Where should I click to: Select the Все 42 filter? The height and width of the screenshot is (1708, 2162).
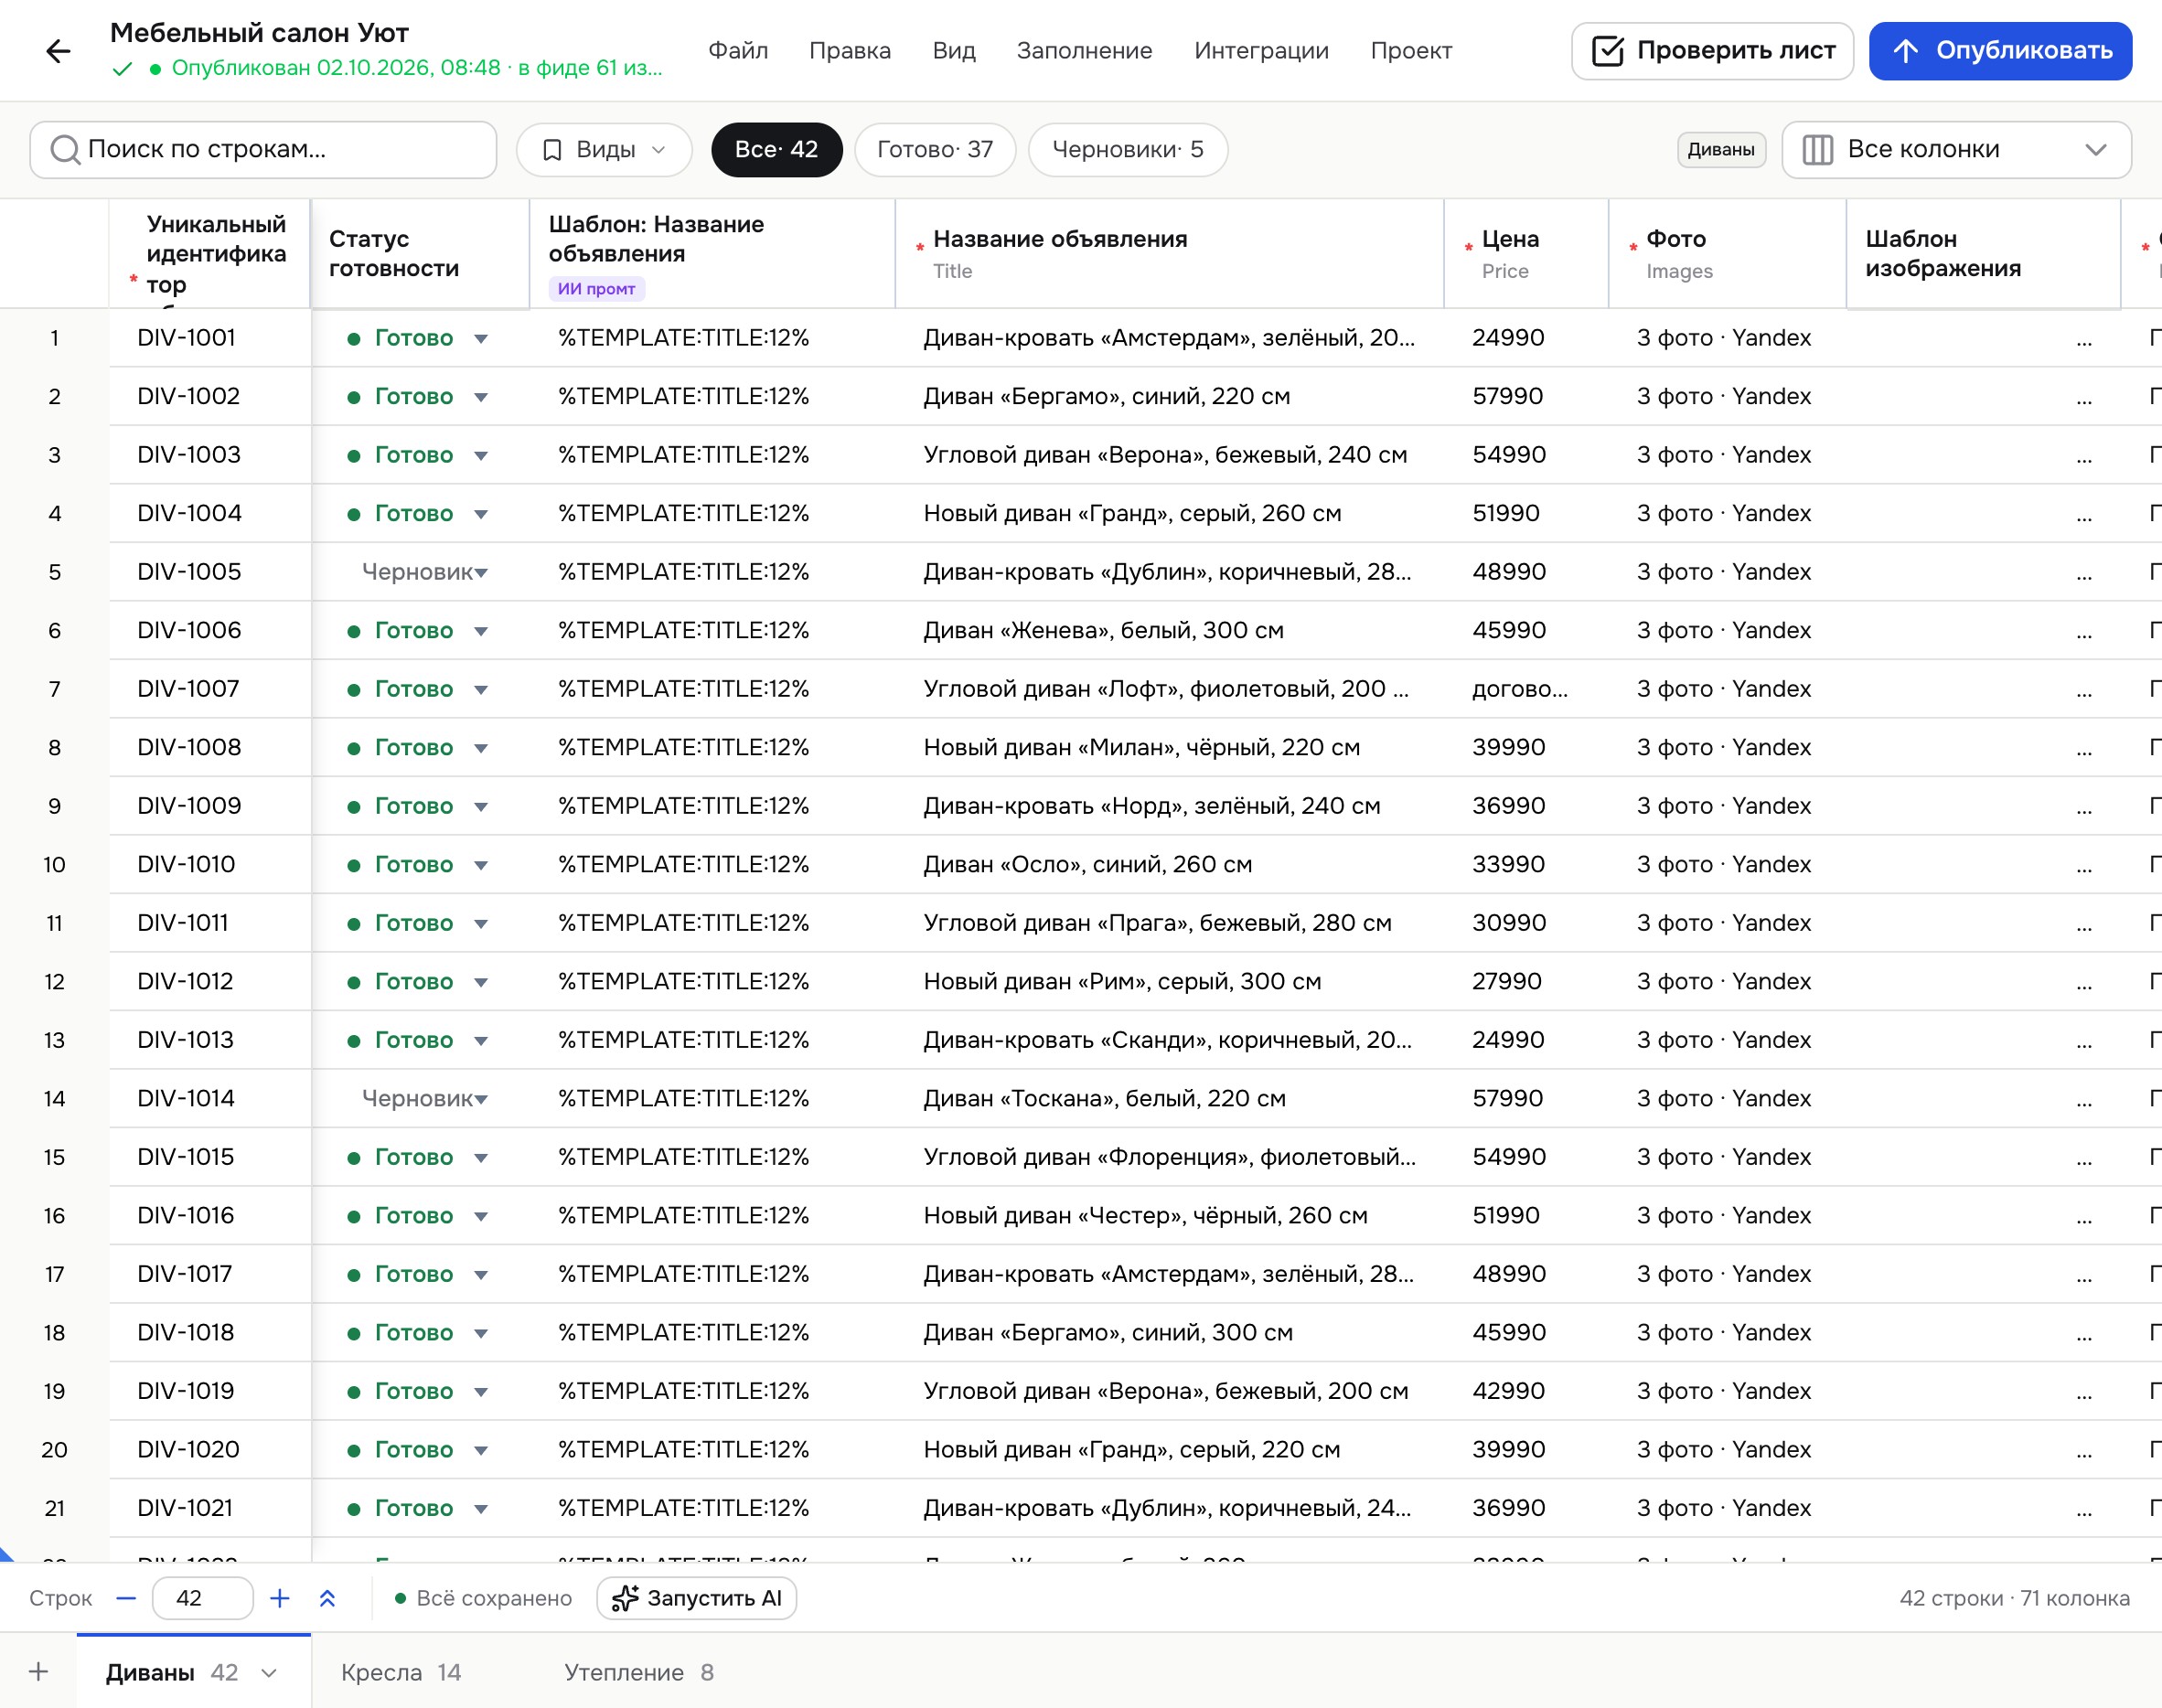[777, 150]
